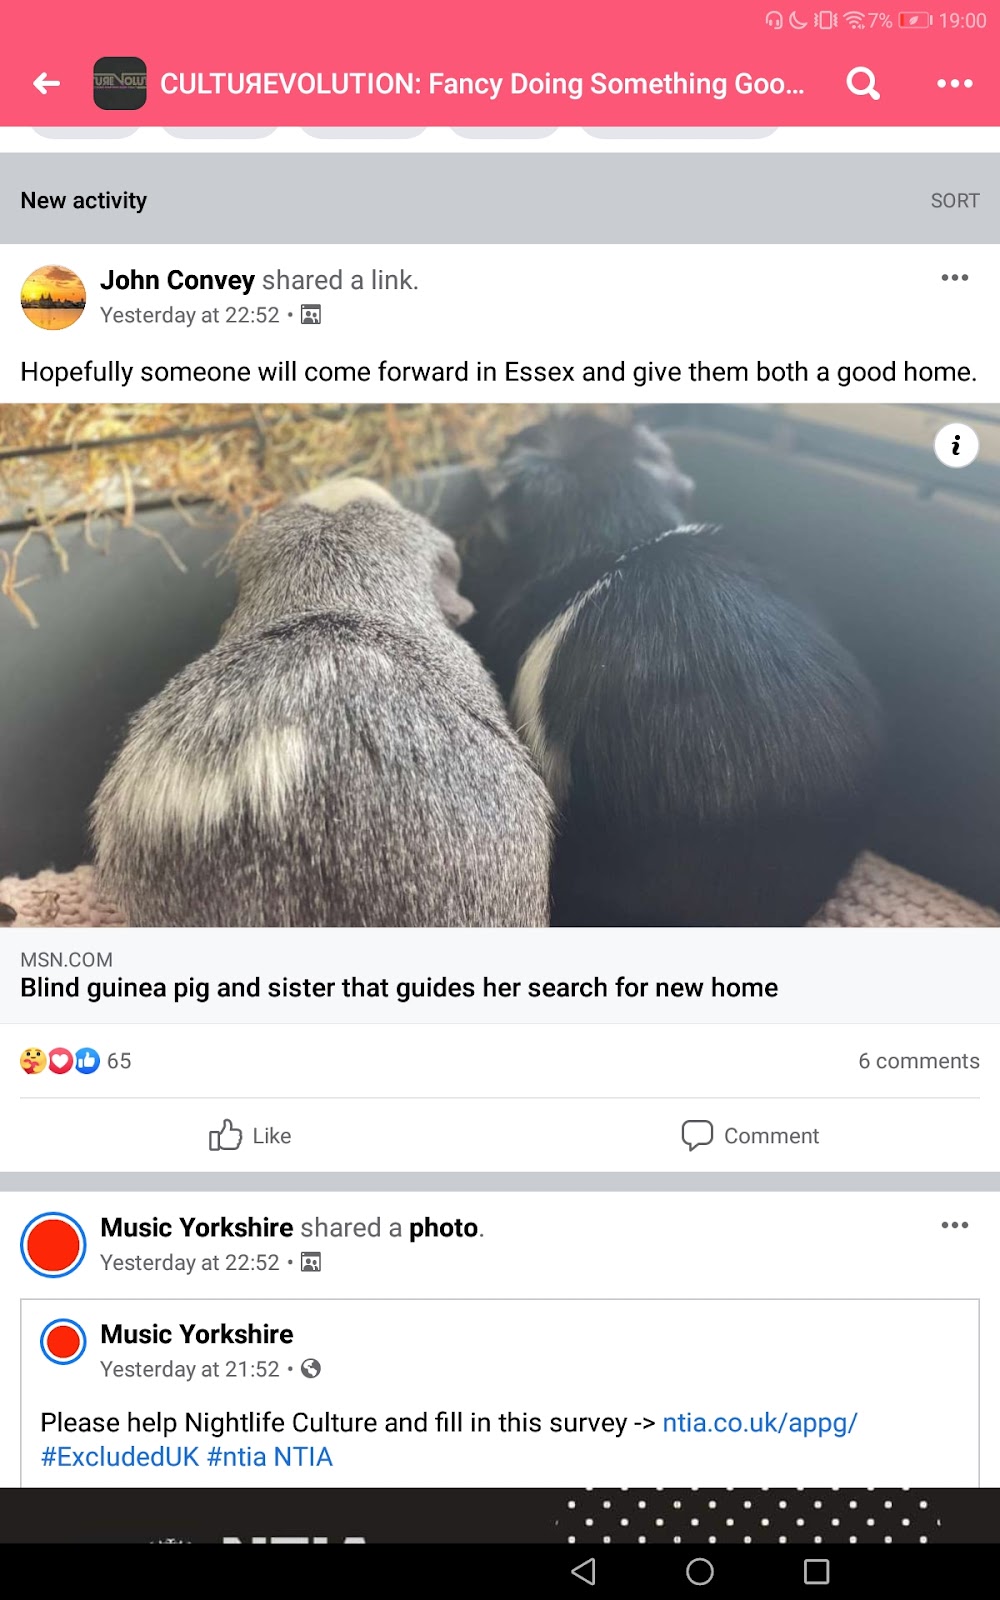Open John Convey post options menu
This screenshot has width=1000, height=1600.
point(954,277)
